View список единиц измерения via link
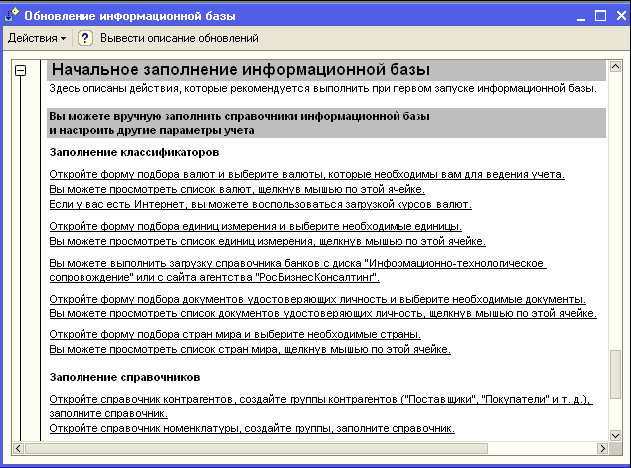 (267, 241)
